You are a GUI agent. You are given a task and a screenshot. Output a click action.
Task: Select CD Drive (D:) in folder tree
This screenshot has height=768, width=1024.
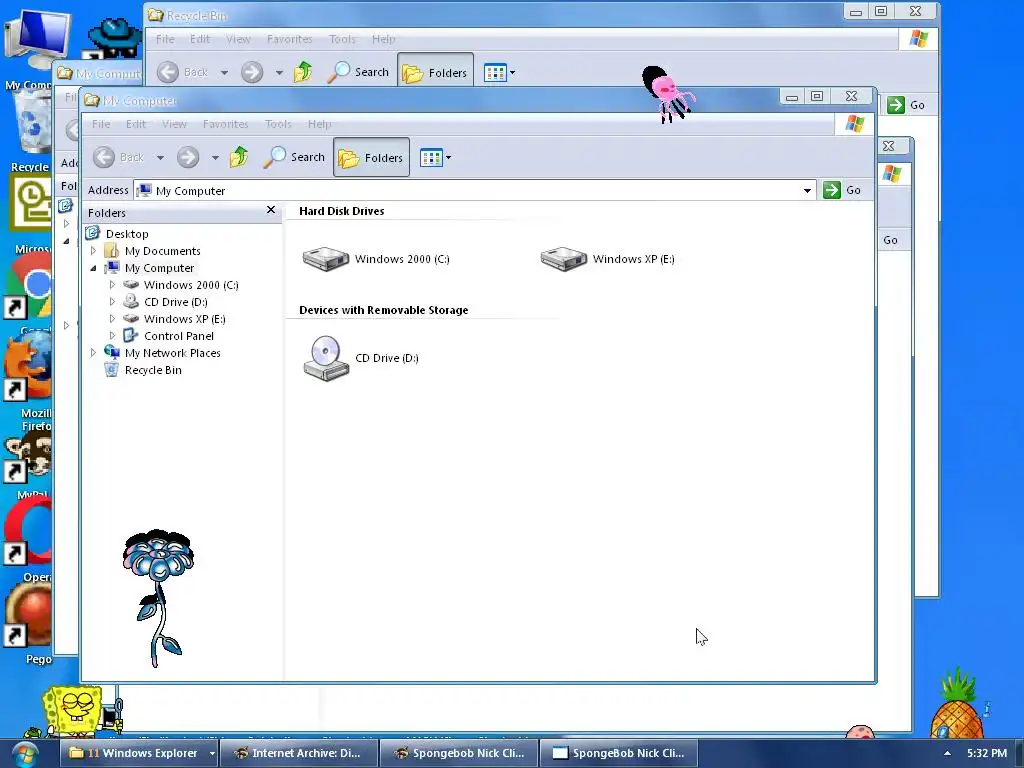pyautogui.click(x=176, y=302)
